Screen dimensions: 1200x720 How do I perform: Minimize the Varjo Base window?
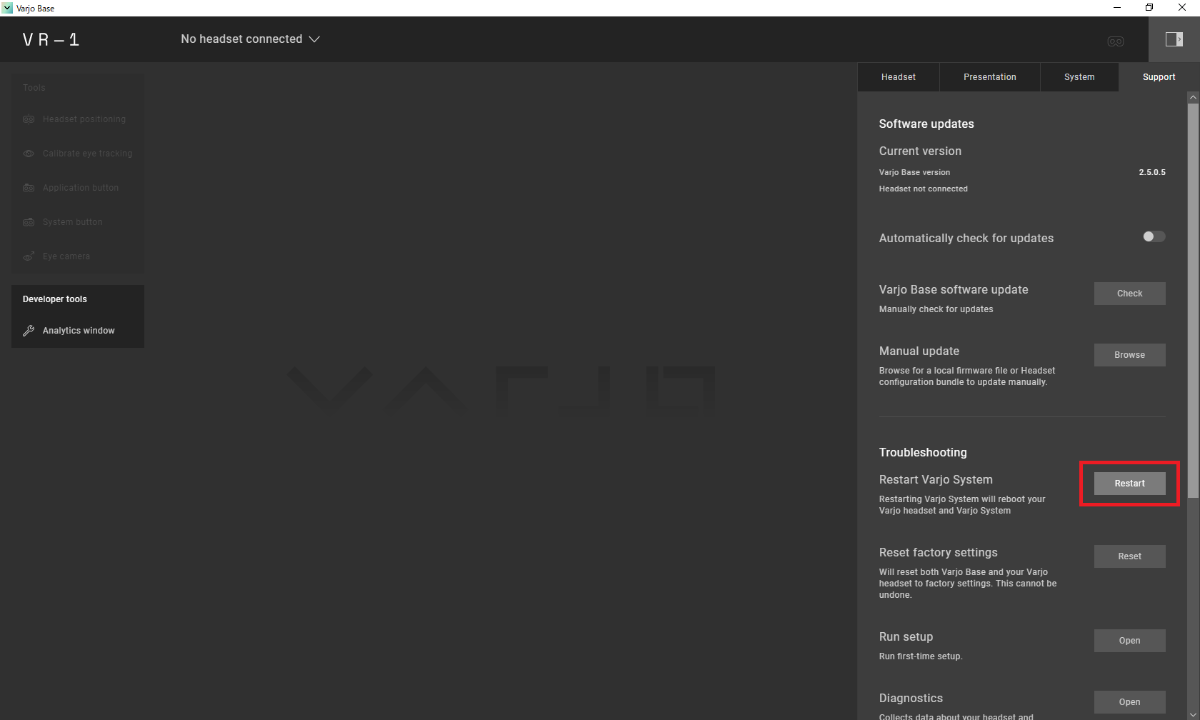click(1116, 8)
